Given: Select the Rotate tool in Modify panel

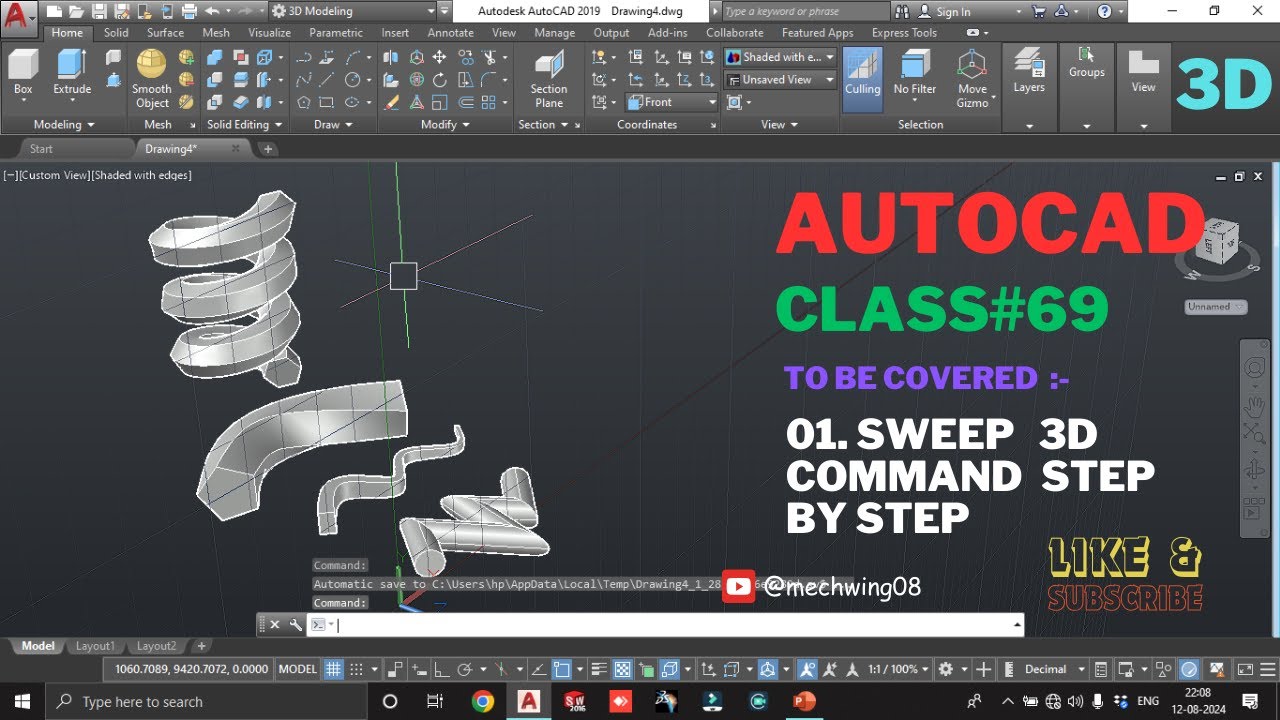Looking at the screenshot, I should (439, 79).
